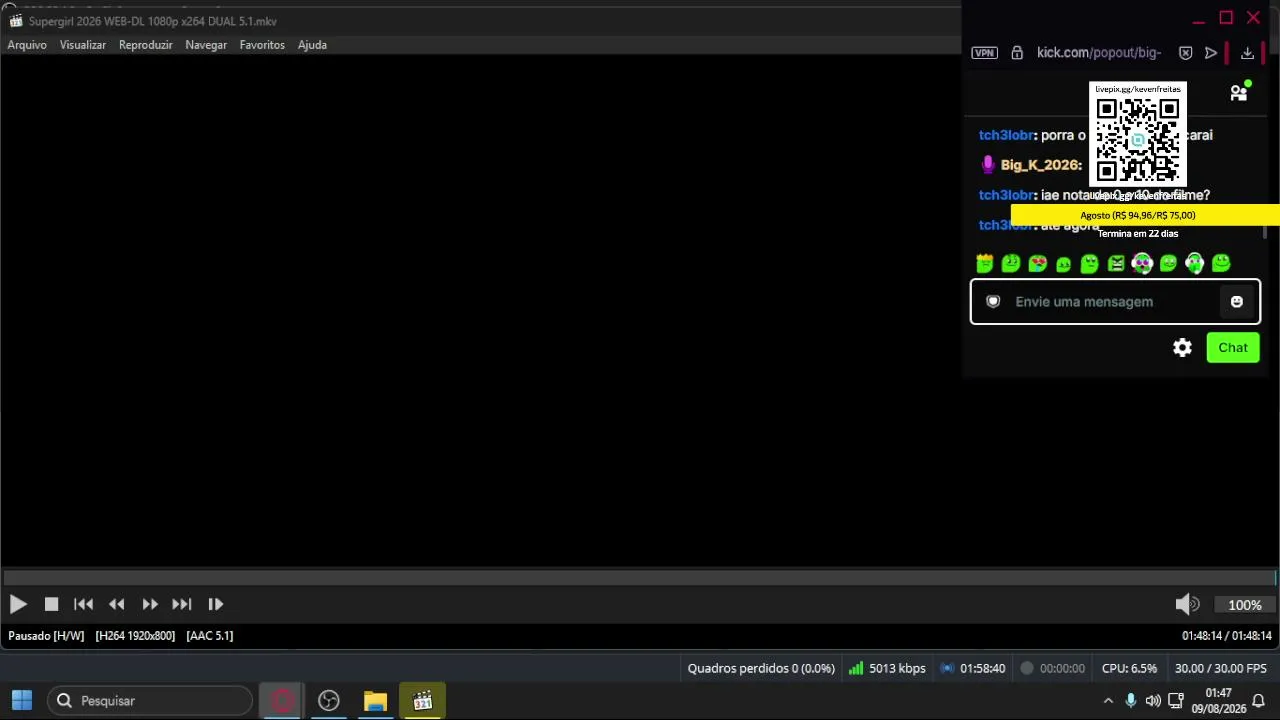Click the Big_K_2026 username
The height and width of the screenshot is (720, 1280).
click(x=1041, y=165)
